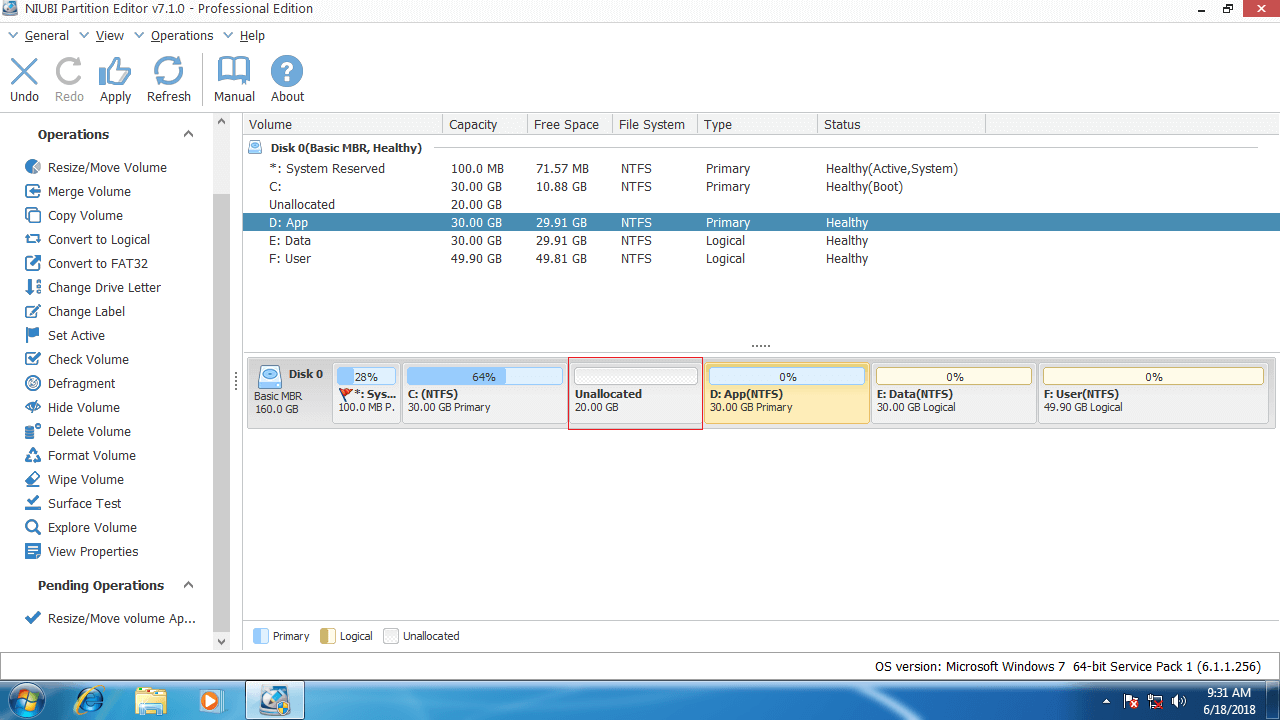Adjust the speaker volume in the tray
This screenshot has width=1280, height=720.
(x=1179, y=700)
